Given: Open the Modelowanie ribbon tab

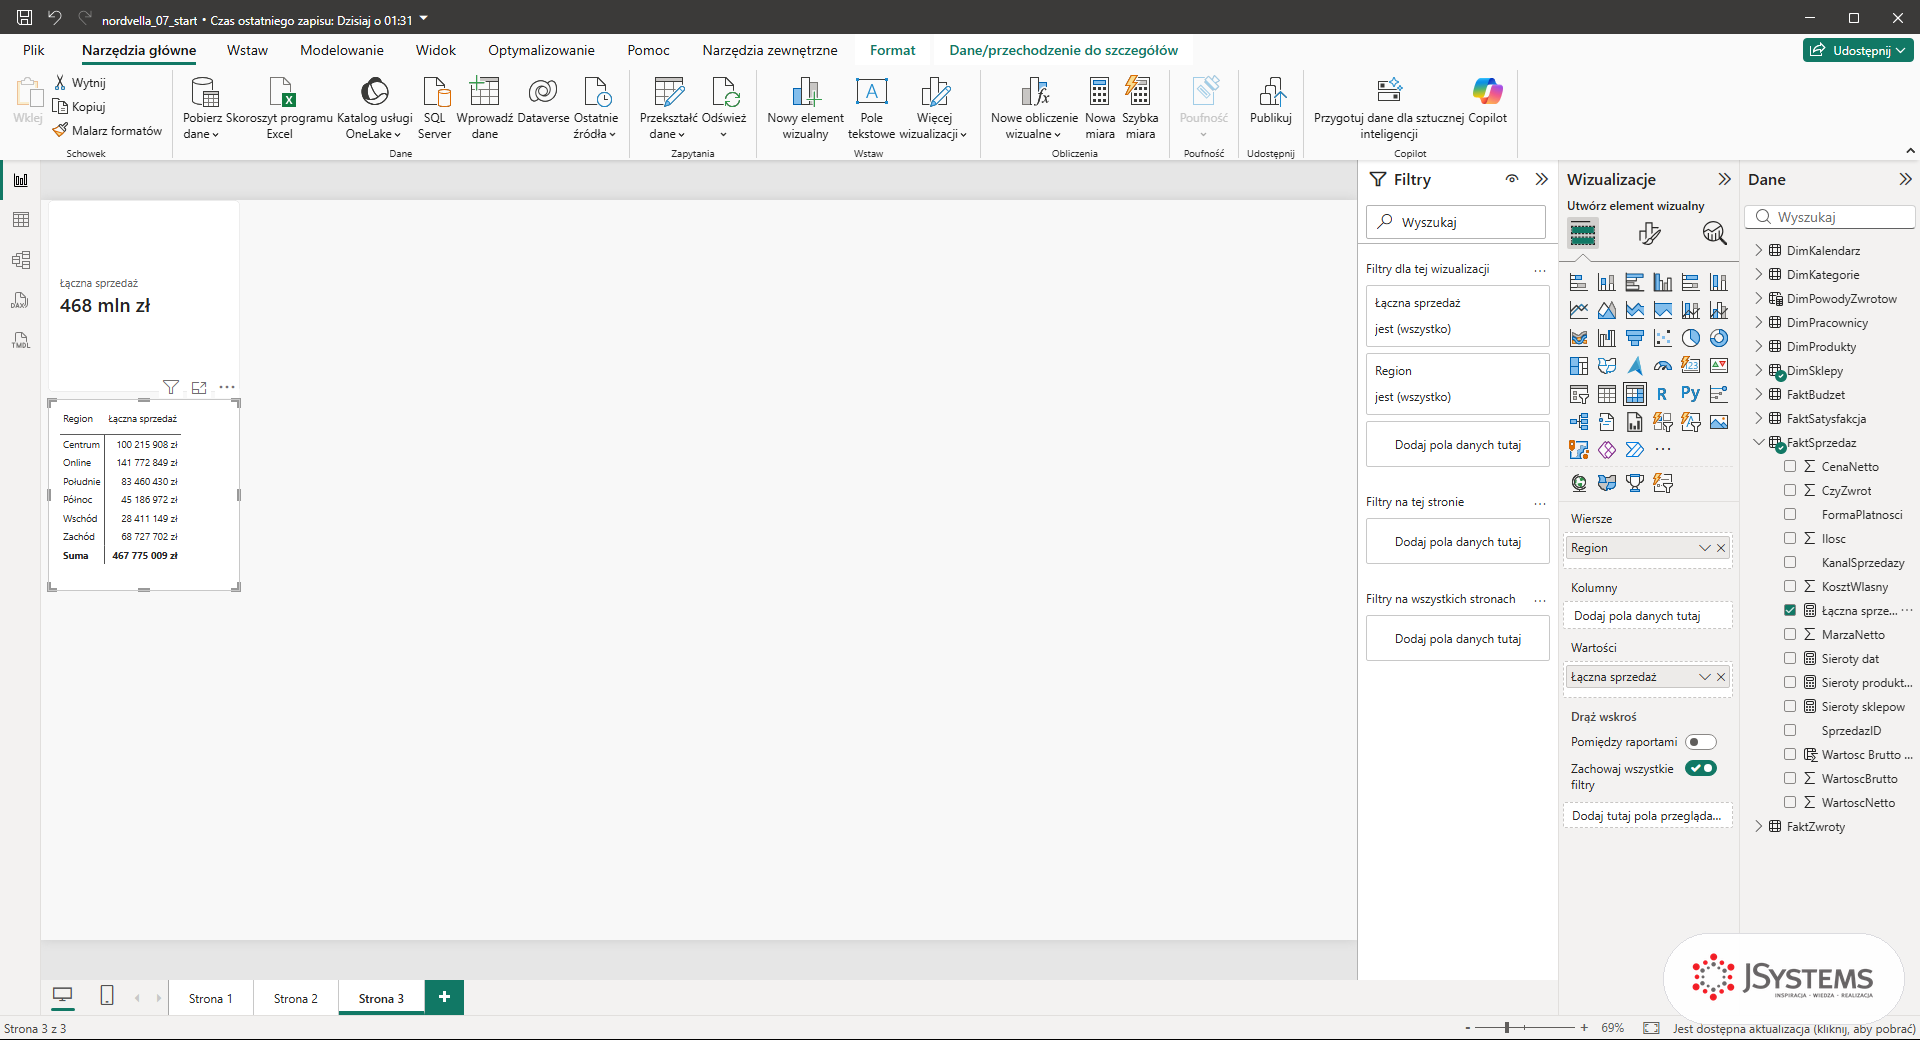Looking at the screenshot, I should 342,50.
